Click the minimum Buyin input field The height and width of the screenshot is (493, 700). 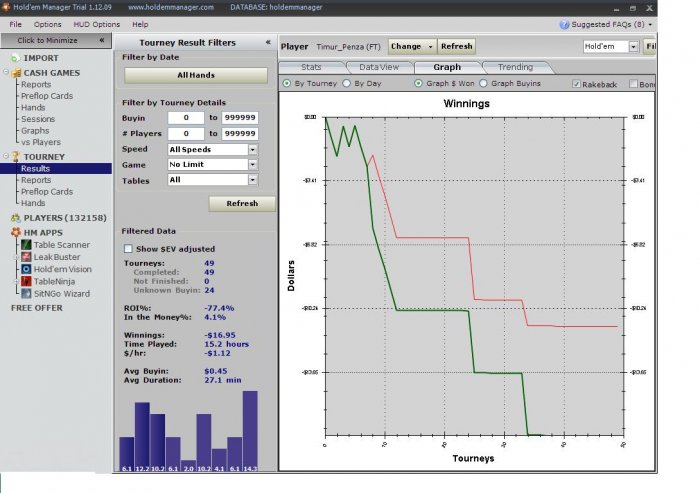[185, 118]
